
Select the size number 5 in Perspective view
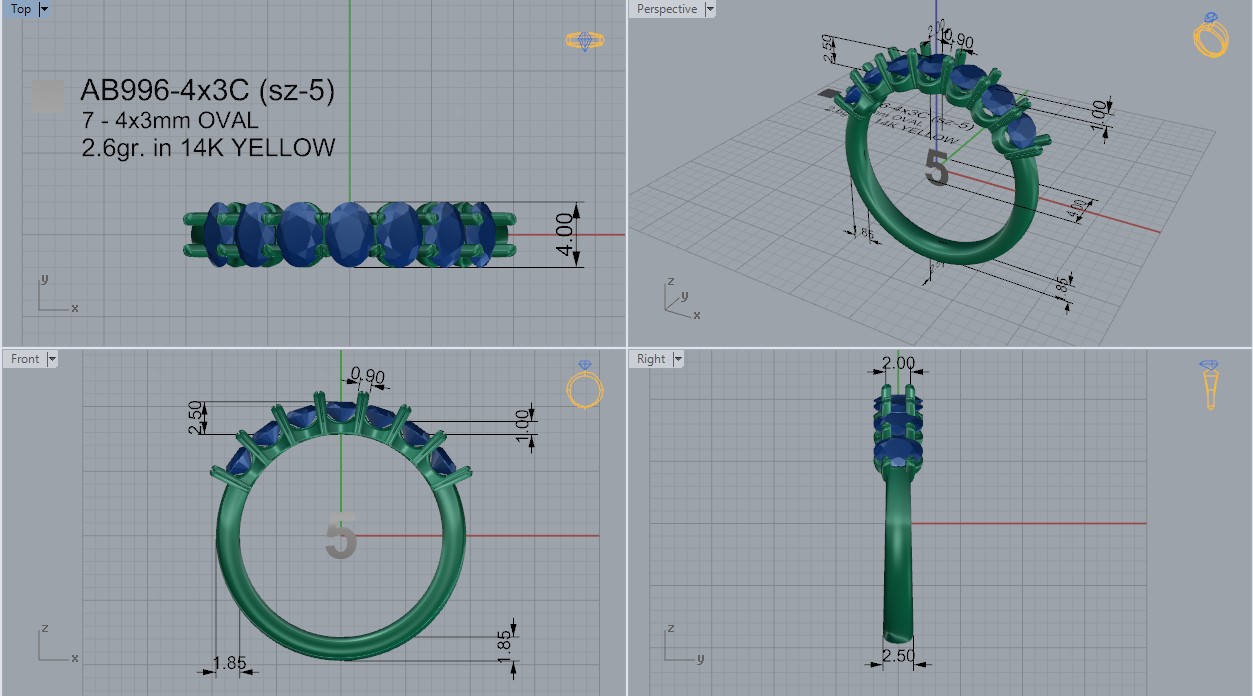coord(936,169)
